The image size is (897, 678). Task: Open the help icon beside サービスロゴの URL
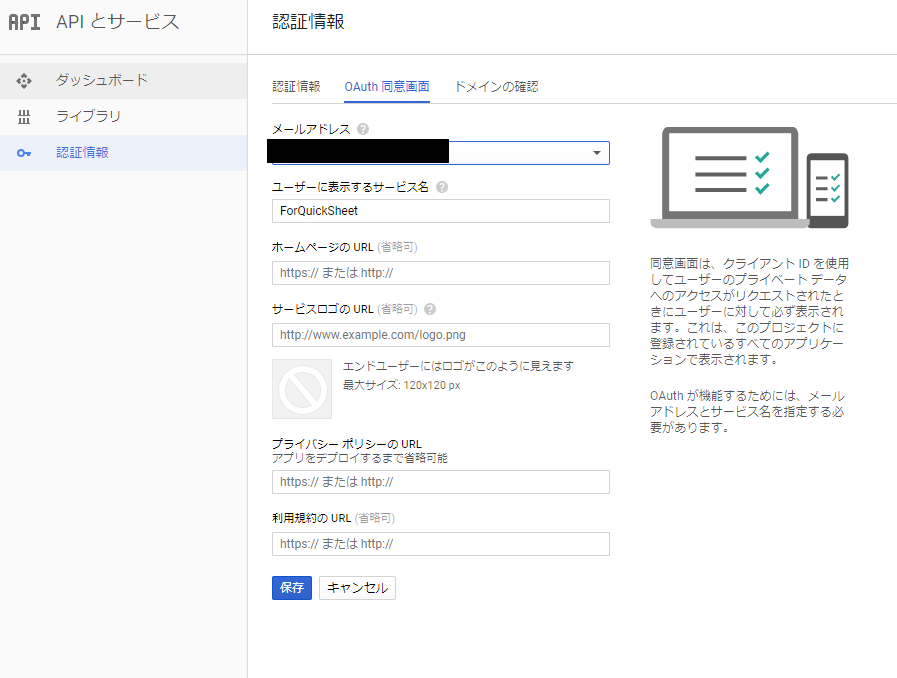click(x=429, y=309)
